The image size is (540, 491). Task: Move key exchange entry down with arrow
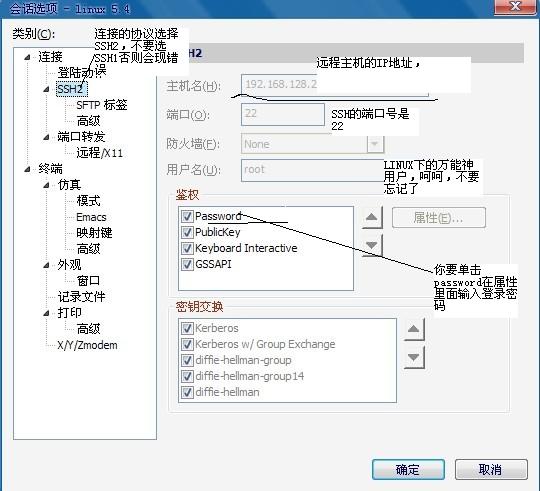[x=414, y=357]
